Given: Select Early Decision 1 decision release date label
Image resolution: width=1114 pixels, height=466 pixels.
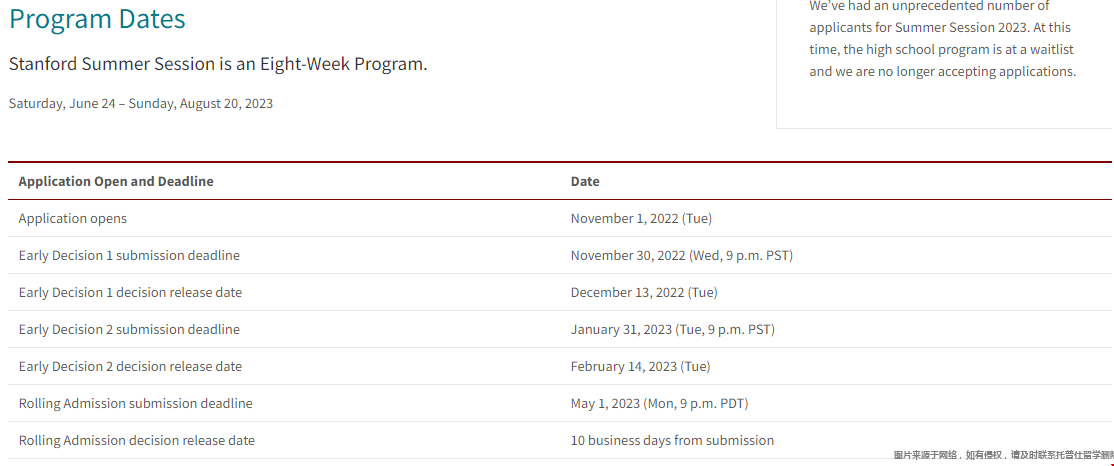Looking at the screenshot, I should [130, 292].
